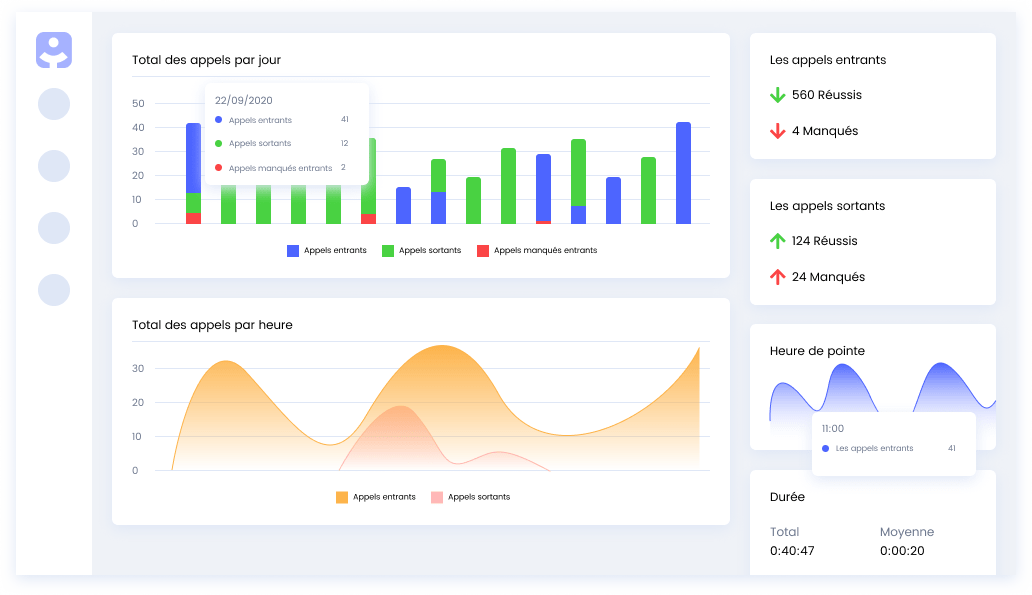Screen dimensions: 1032x595
Task: Select the tallest blue bar at far right
Action: 684,173
